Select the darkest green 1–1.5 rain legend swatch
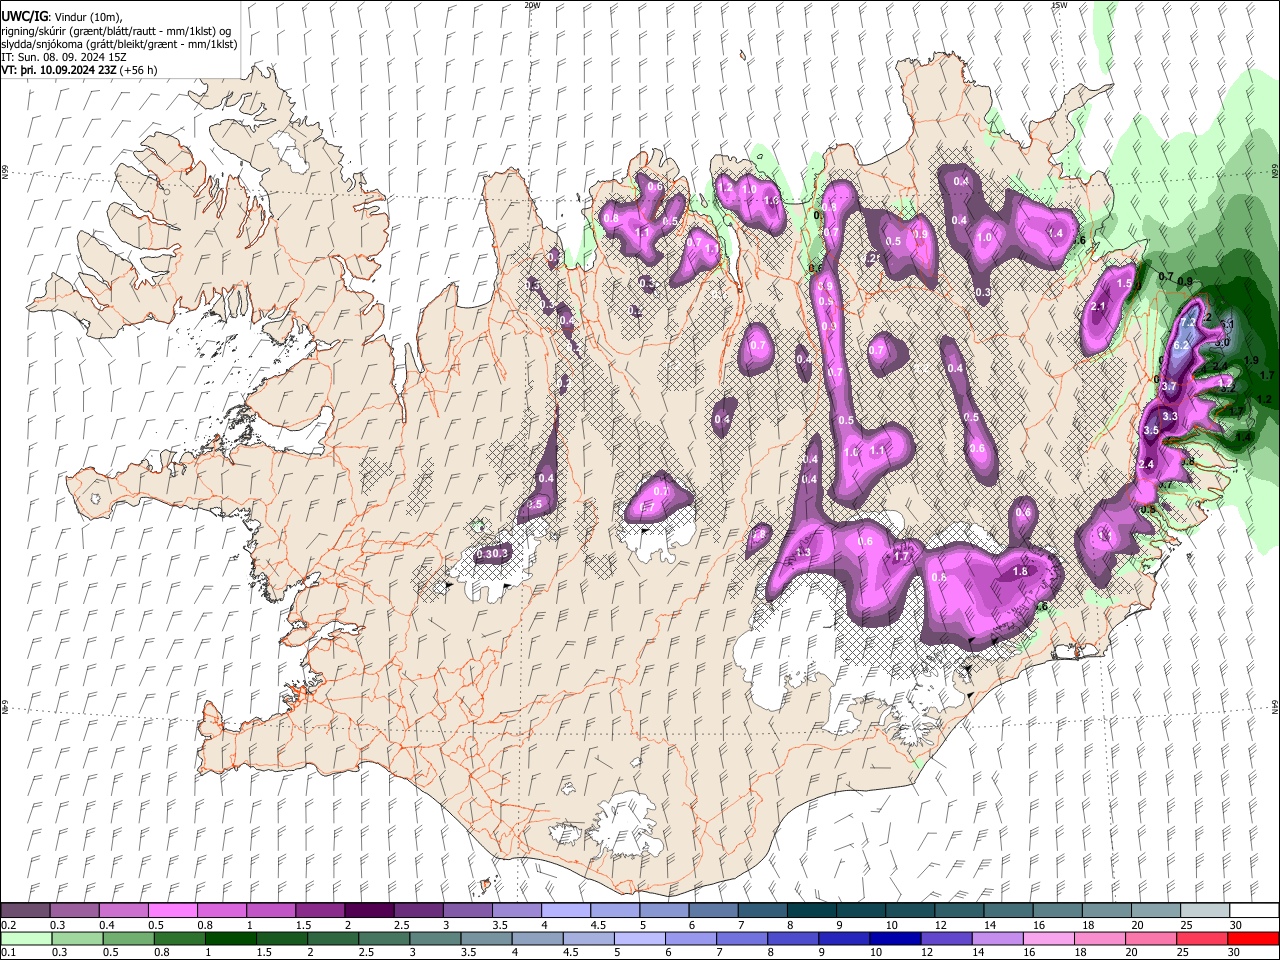1280x960 pixels. pyautogui.click(x=230, y=938)
